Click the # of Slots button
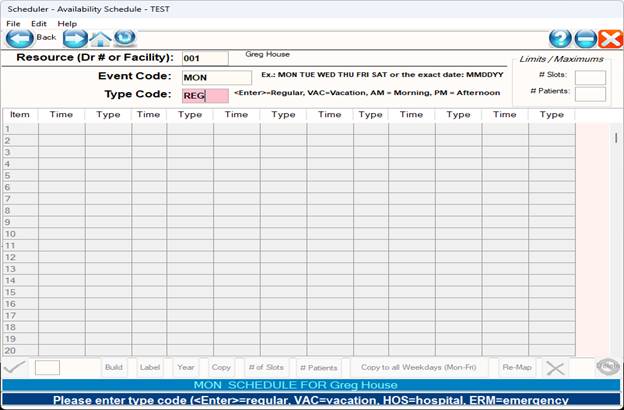 click(266, 367)
